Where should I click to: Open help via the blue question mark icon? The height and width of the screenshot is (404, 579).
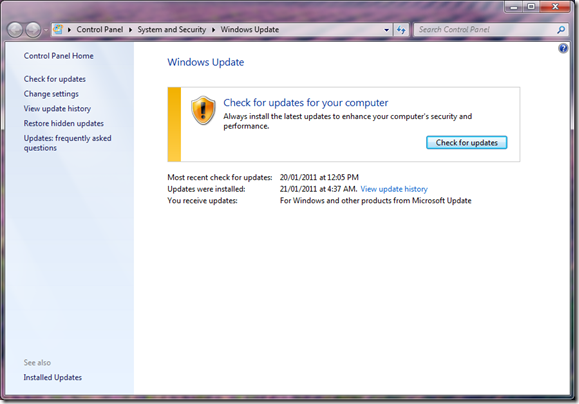click(x=563, y=48)
